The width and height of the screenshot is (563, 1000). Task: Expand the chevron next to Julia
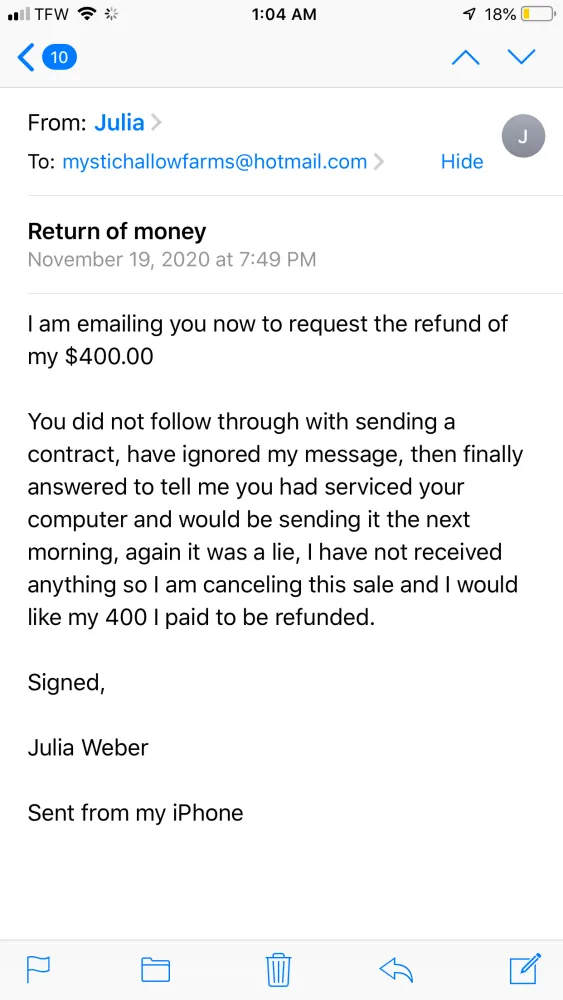coord(156,122)
